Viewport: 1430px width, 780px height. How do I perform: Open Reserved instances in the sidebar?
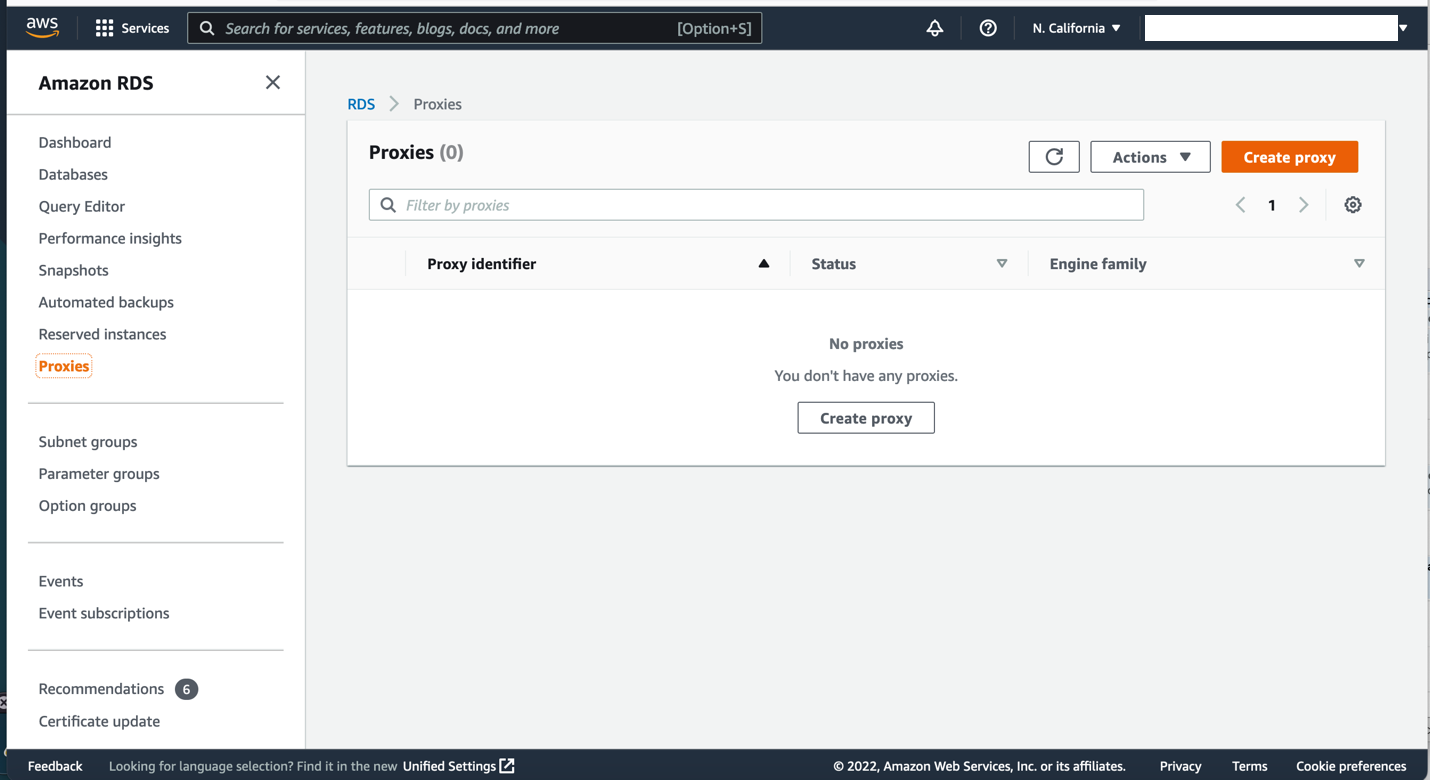102,334
